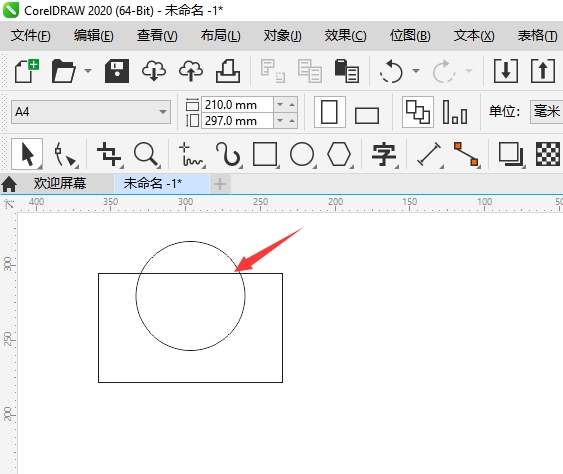
Task: Toggle portrait page orientation
Action: tap(330, 112)
